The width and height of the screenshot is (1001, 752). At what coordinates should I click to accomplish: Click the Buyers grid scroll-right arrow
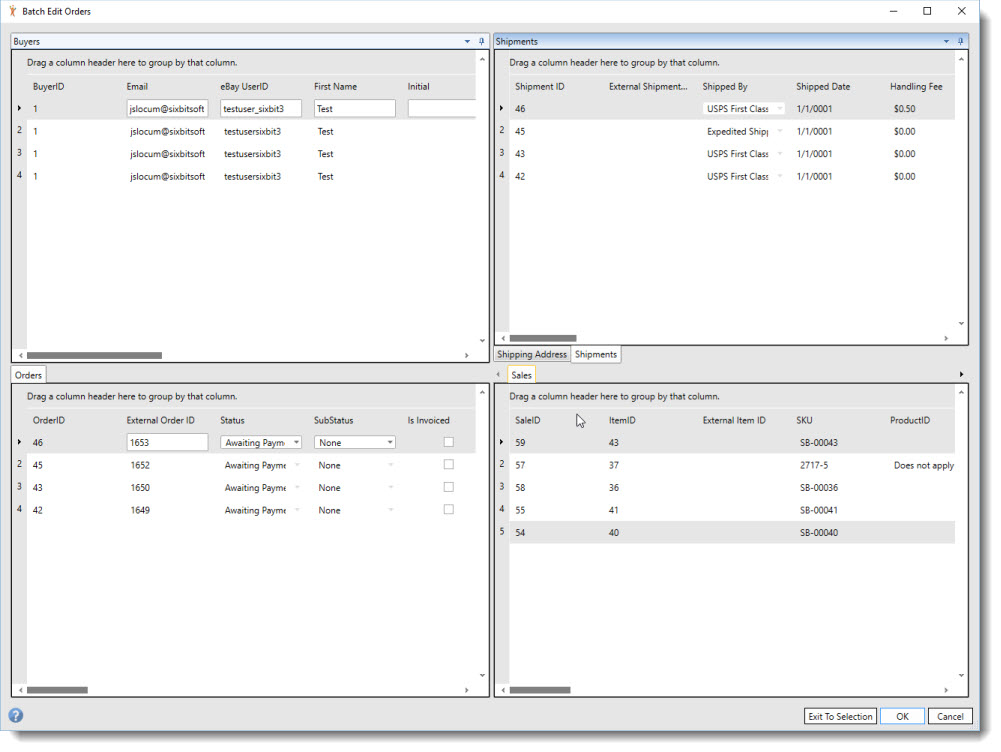(x=467, y=356)
